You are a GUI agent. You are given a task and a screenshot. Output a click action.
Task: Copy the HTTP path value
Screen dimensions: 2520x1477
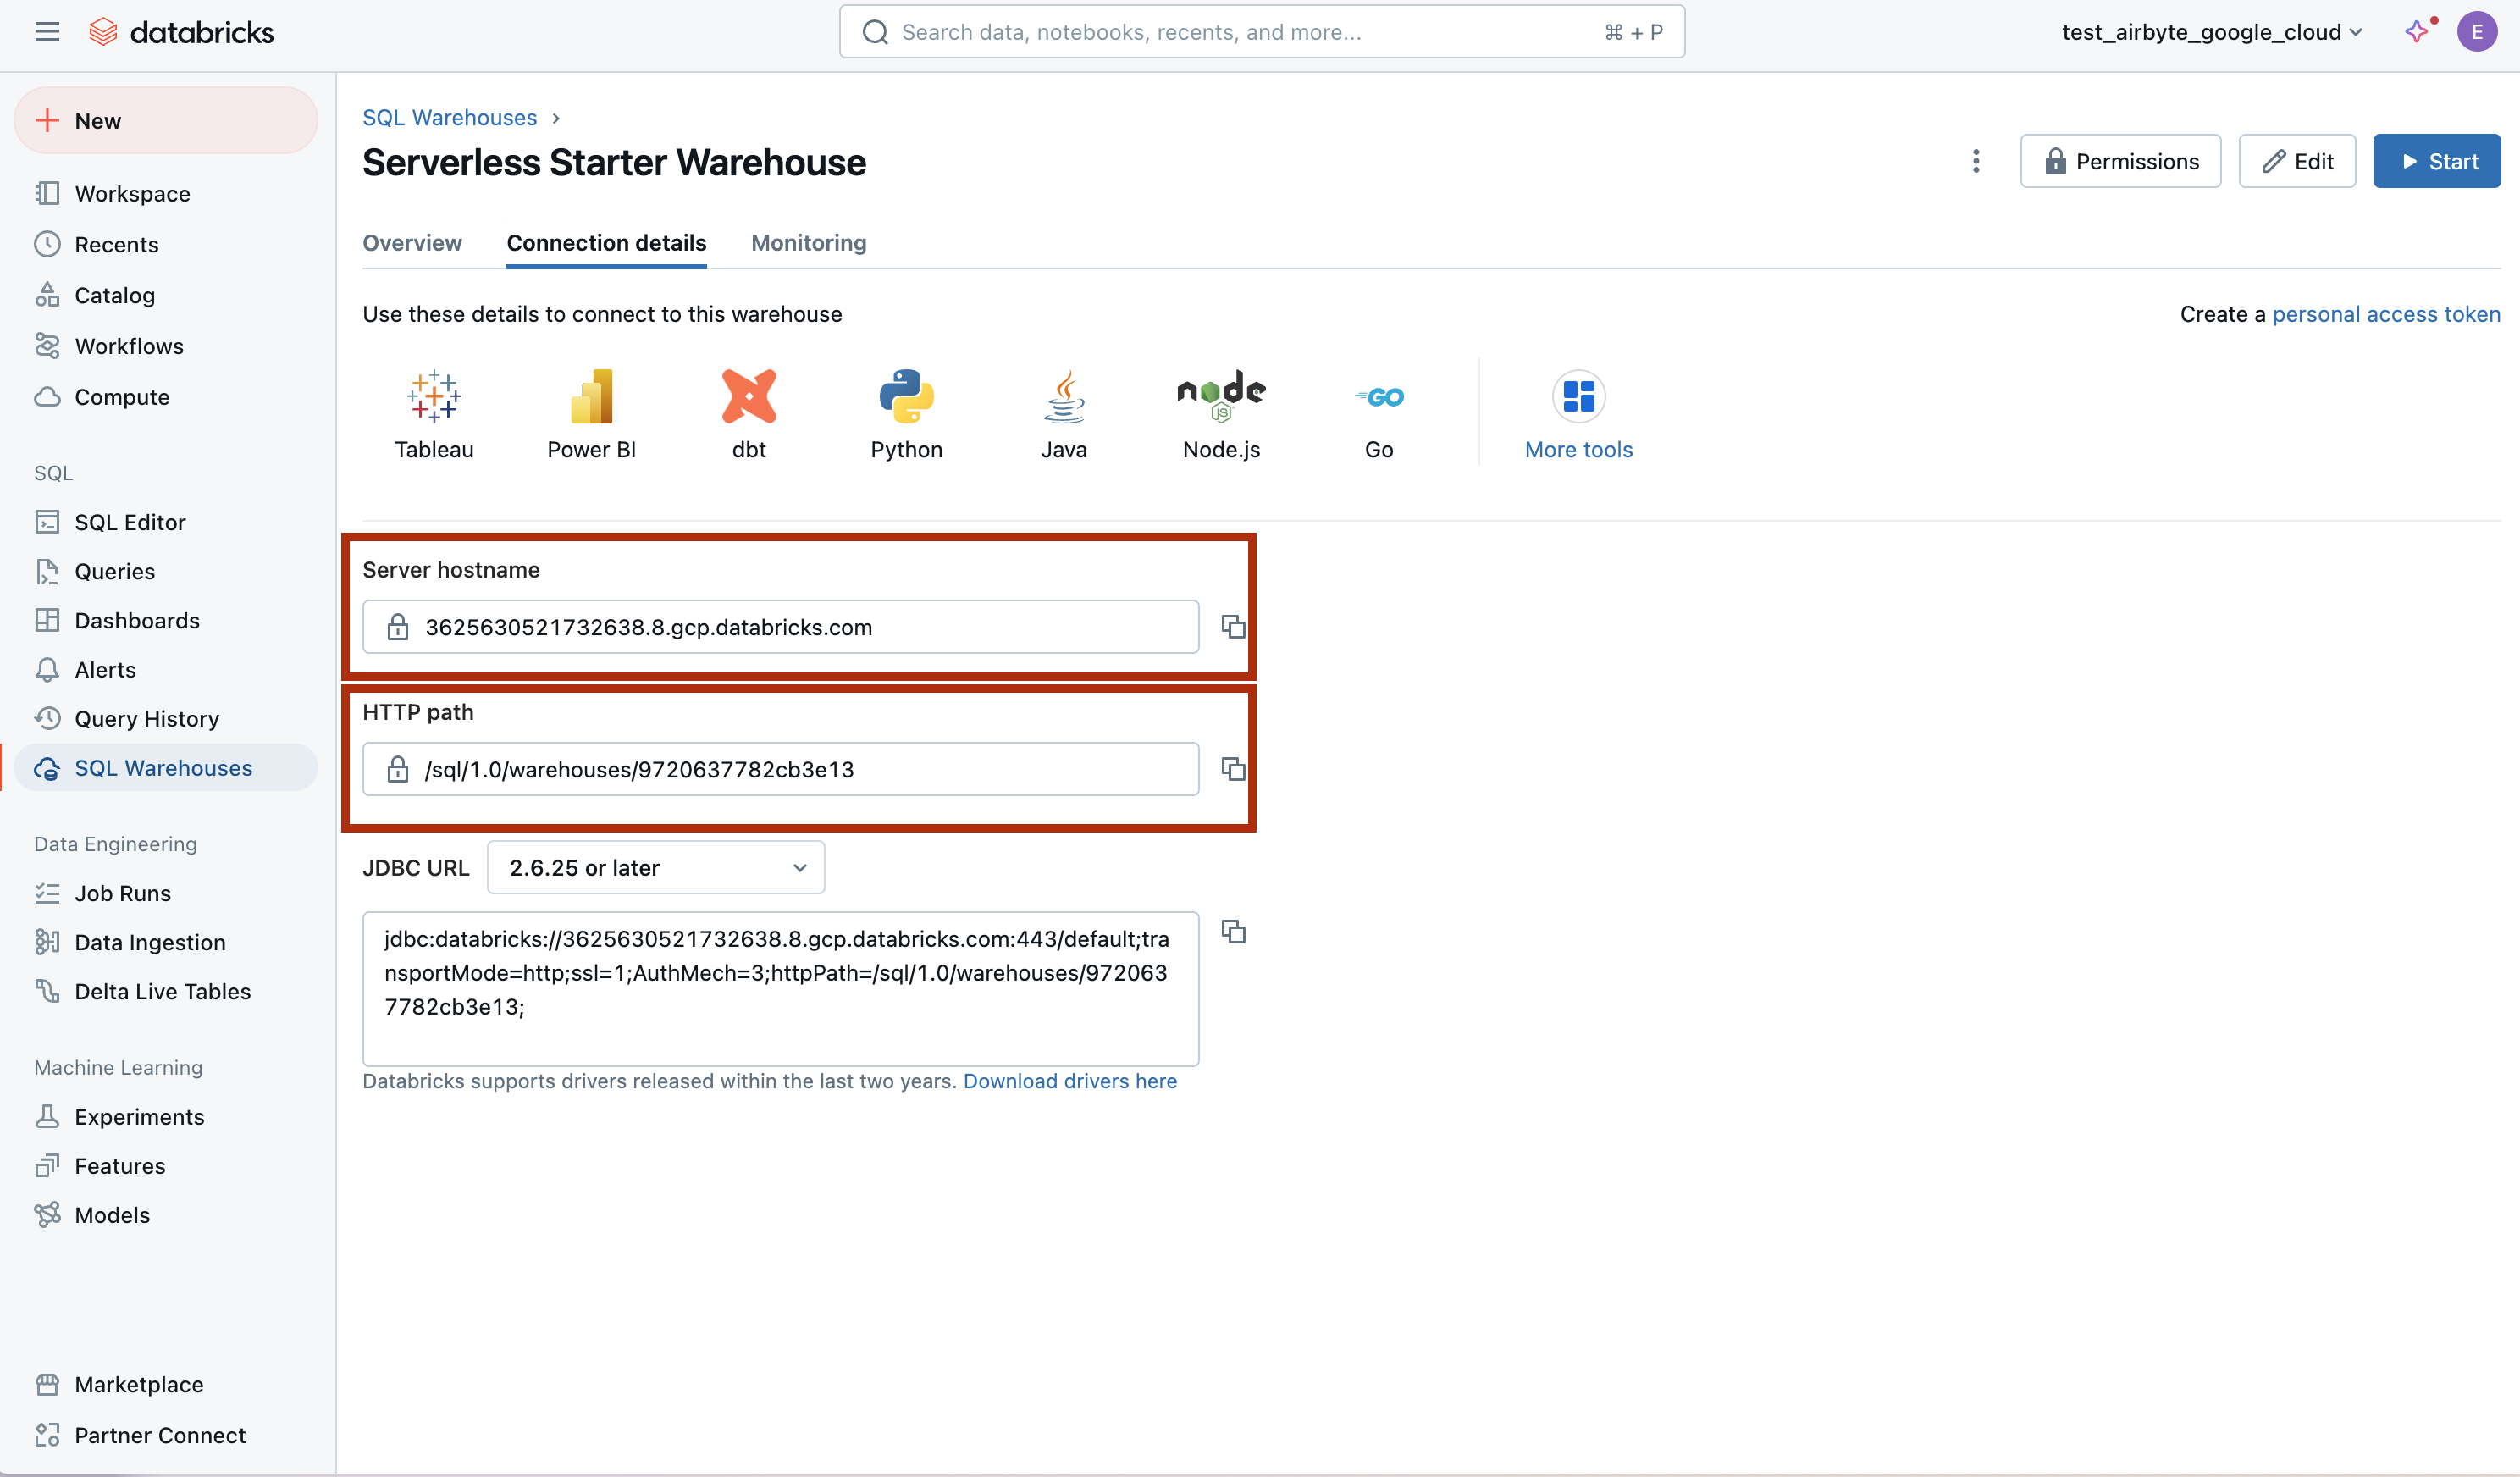coord(1233,769)
